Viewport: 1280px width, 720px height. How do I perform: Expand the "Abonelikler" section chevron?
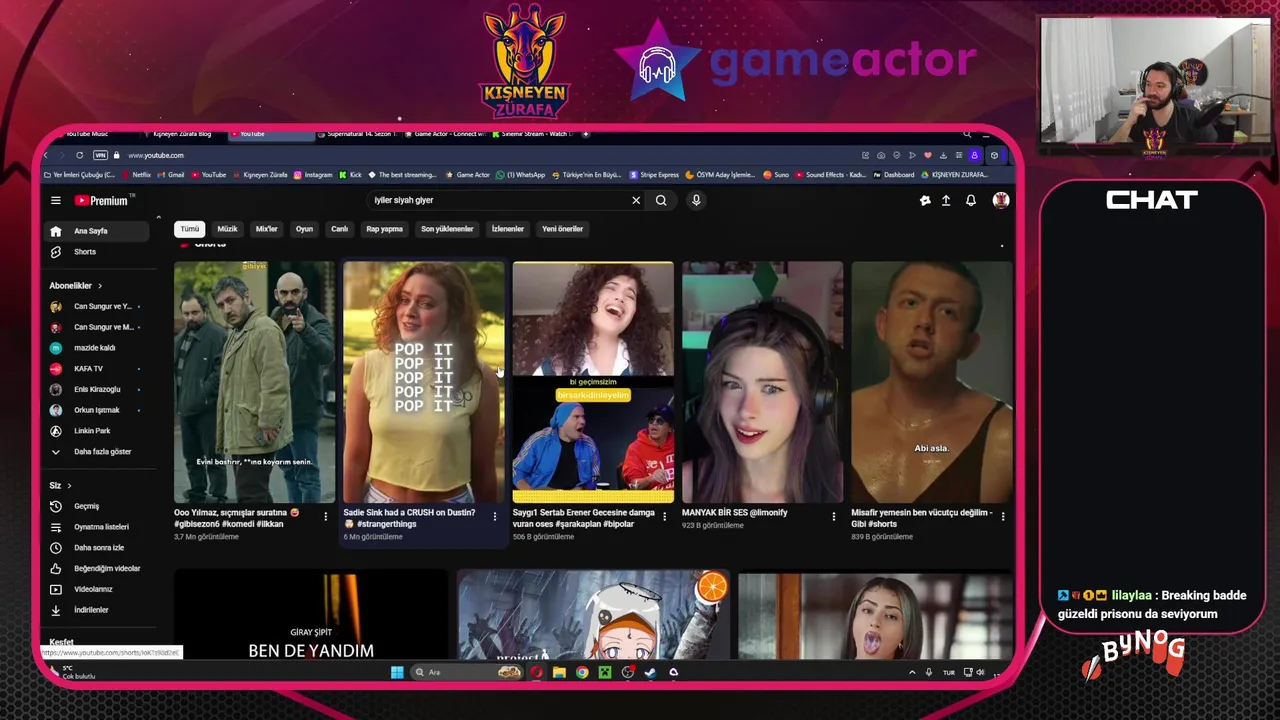[x=99, y=286]
